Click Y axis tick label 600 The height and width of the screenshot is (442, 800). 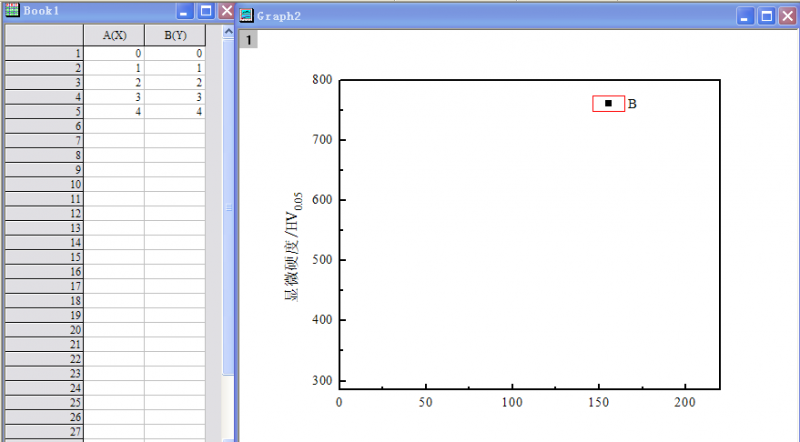point(322,200)
